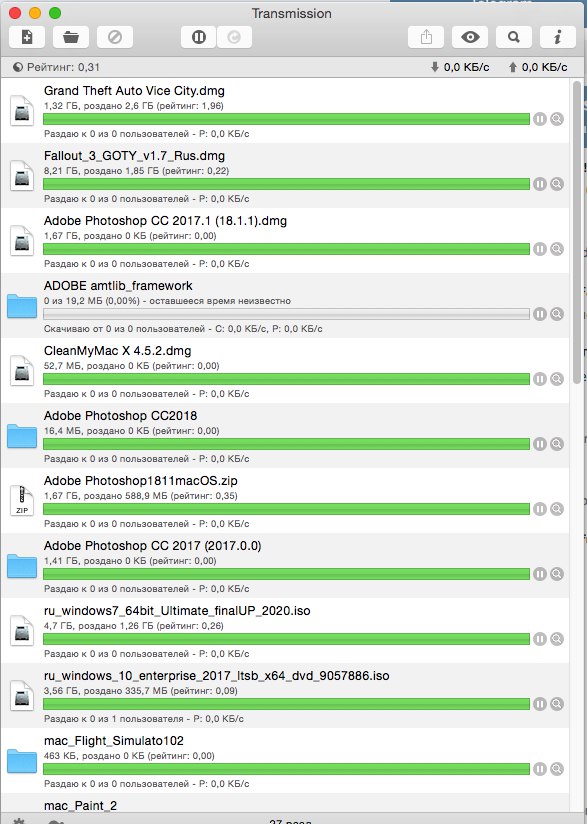This screenshot has width=587, height=824.
Task: Pause Adobe Photoshop CC 2017.1 (18.1.1).dmg torrent
Action: click(x=540, y=249)
